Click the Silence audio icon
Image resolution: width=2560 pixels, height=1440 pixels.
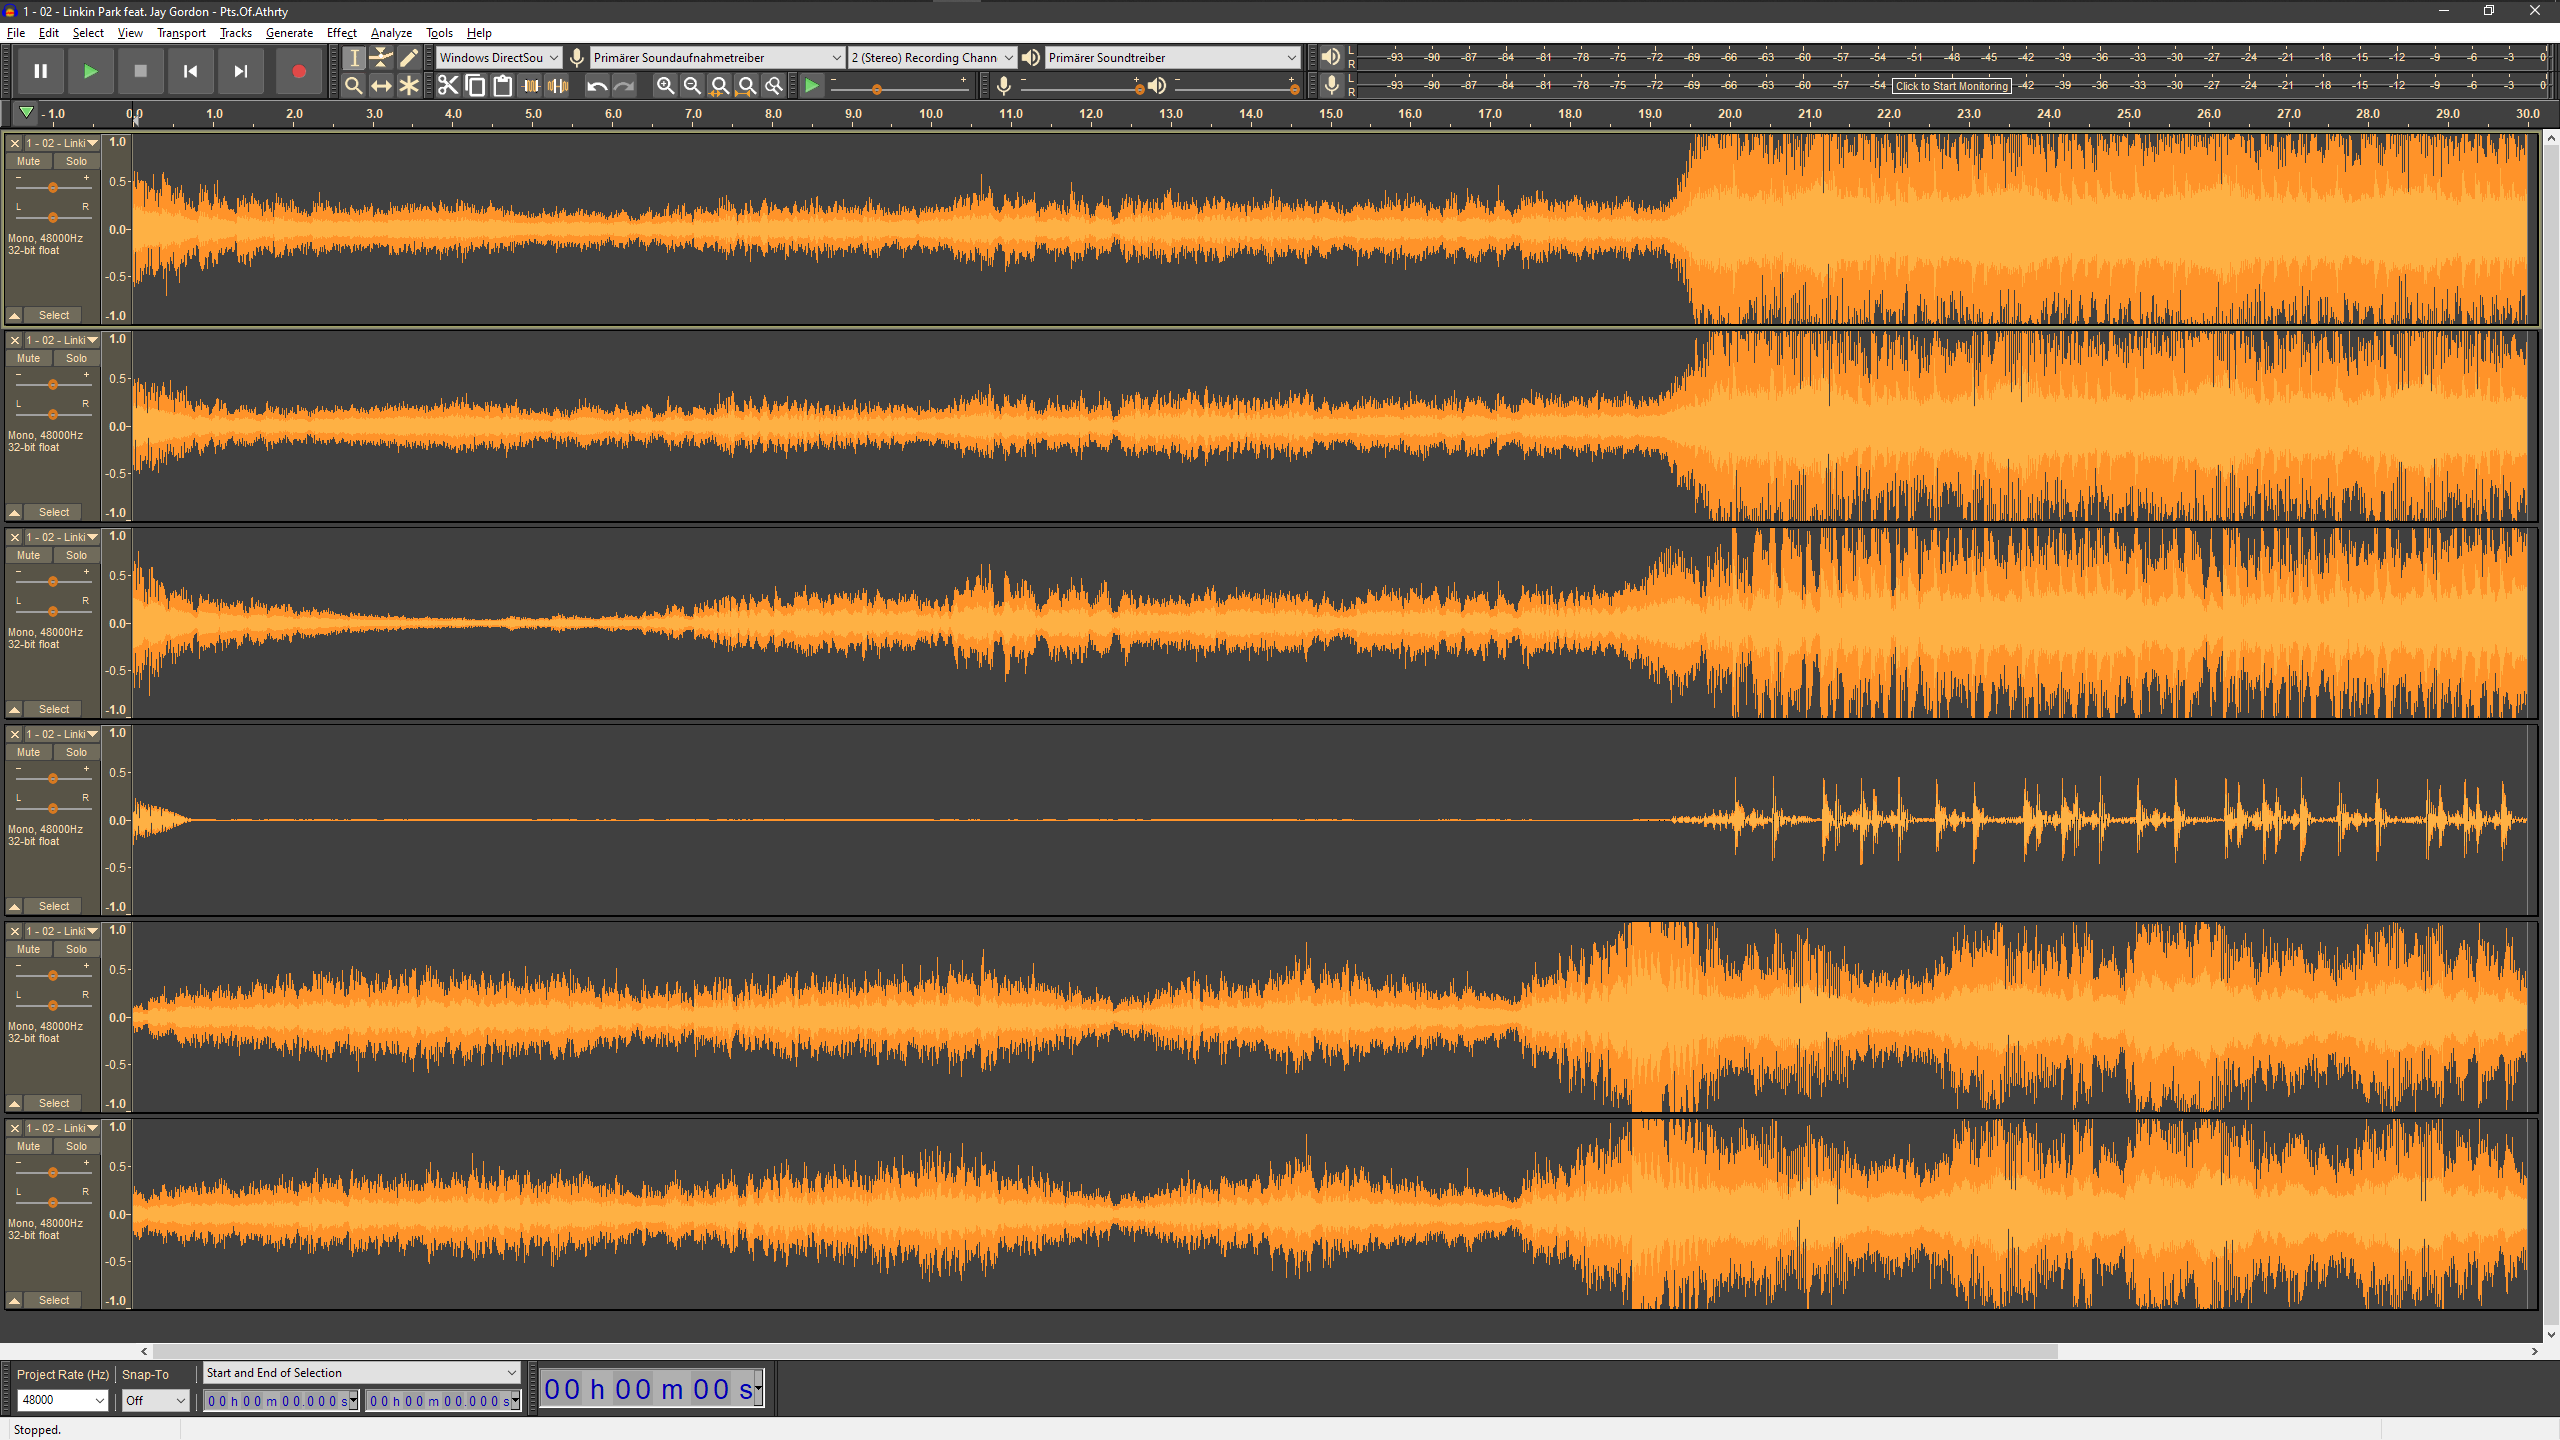click(558, 86)
